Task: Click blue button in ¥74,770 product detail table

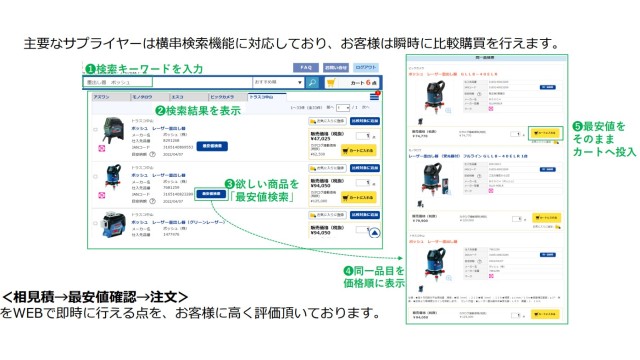Action: [x=547, y=87]
